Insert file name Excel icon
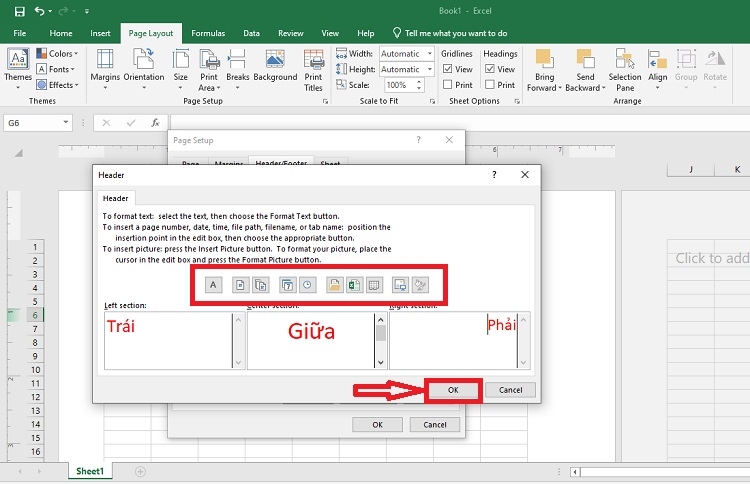 tap(354, 285)
